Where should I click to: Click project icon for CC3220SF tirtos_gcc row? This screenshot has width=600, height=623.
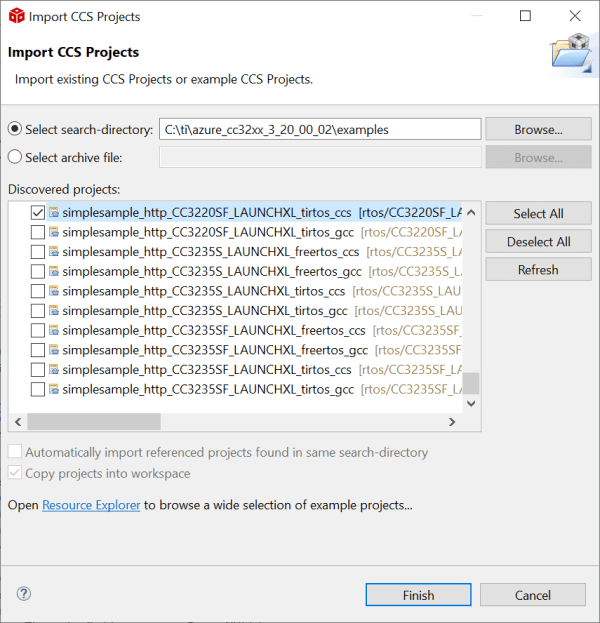pos(54,232)
